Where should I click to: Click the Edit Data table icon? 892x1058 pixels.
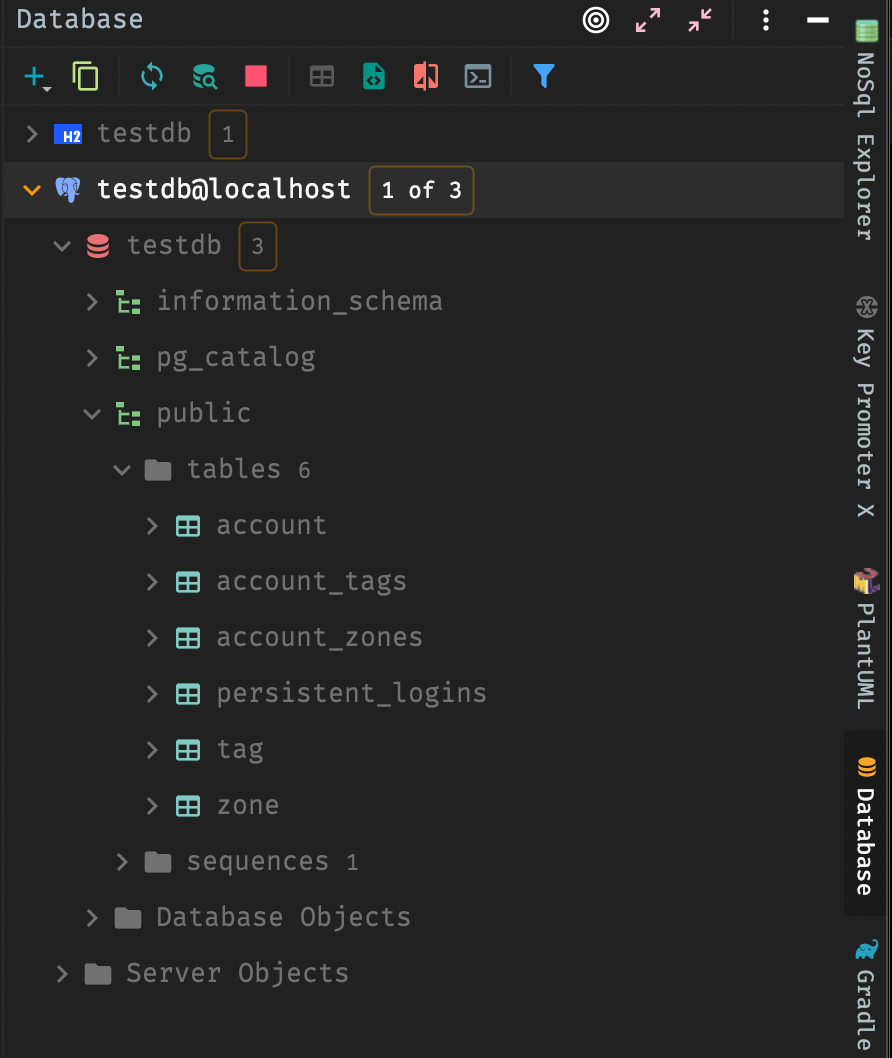[322, 76]
